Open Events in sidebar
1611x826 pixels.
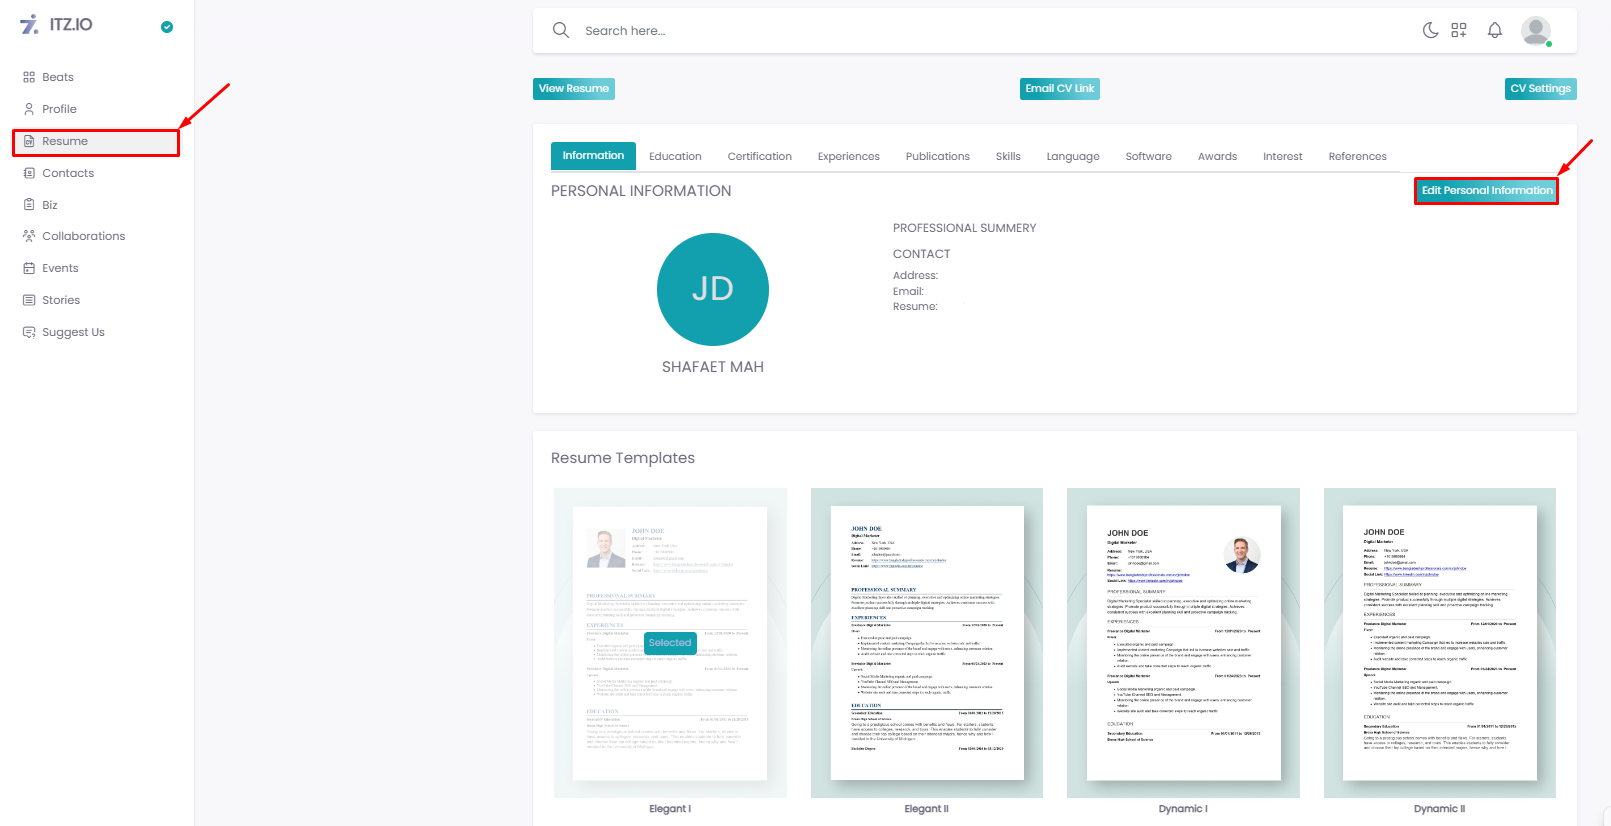60,268
